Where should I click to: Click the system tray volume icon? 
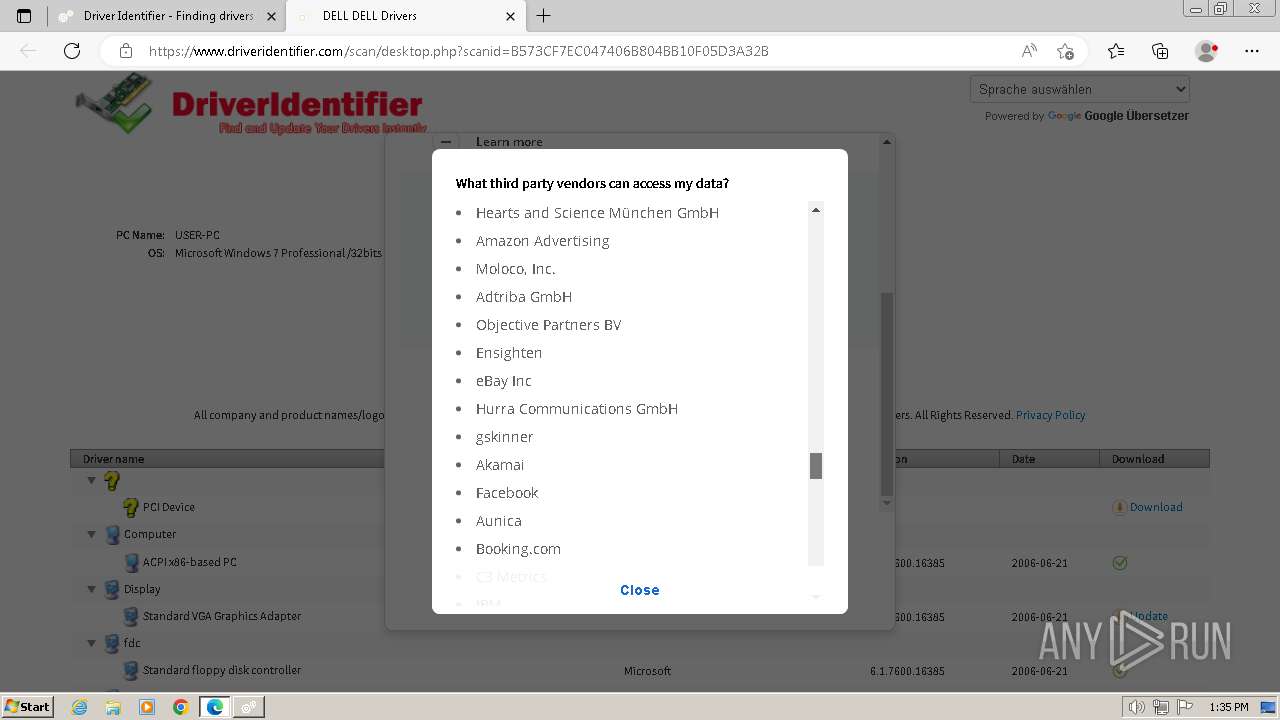[1136, 707]
